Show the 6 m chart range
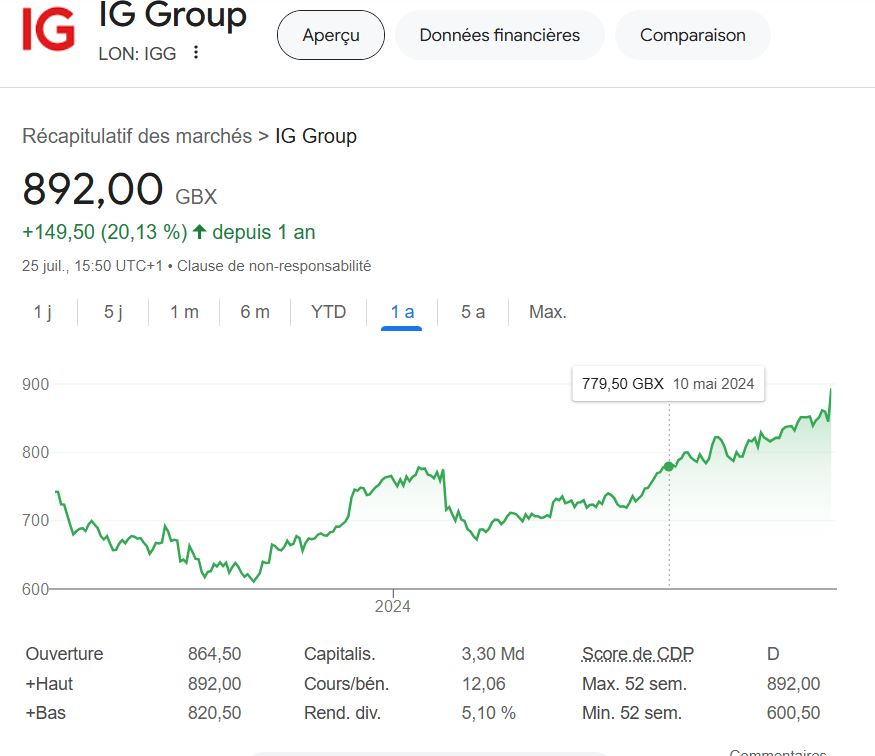Viewport: 875px width, 756px height. pos(255,312)
